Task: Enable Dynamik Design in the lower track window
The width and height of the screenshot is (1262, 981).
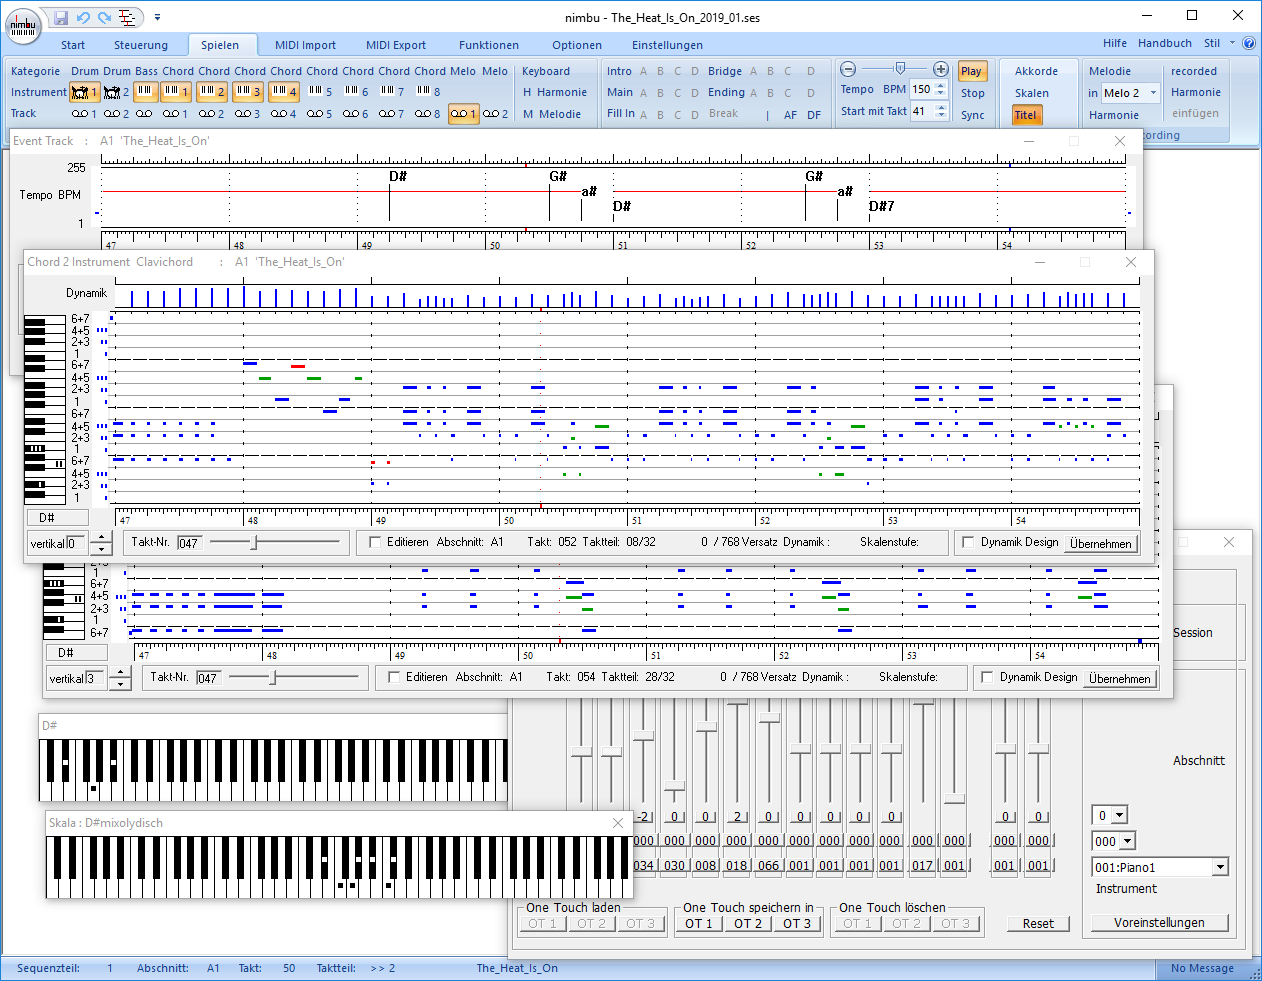Action: tap(987, 677)
